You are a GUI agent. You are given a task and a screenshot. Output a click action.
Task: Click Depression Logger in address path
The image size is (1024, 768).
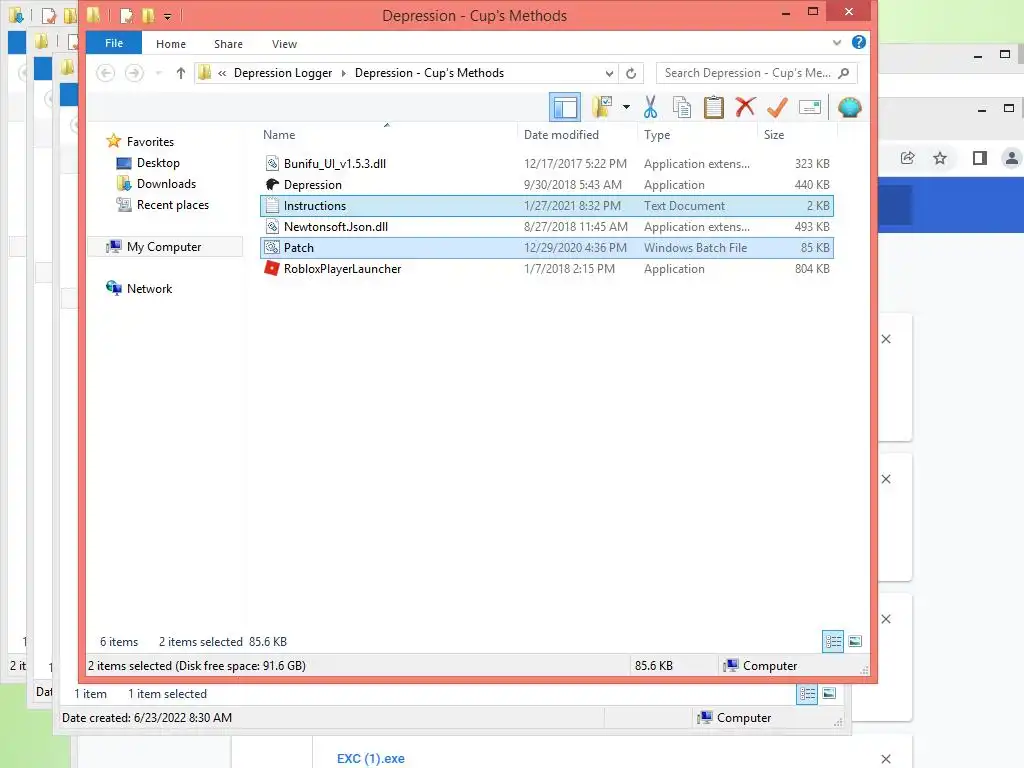(283, 73)
